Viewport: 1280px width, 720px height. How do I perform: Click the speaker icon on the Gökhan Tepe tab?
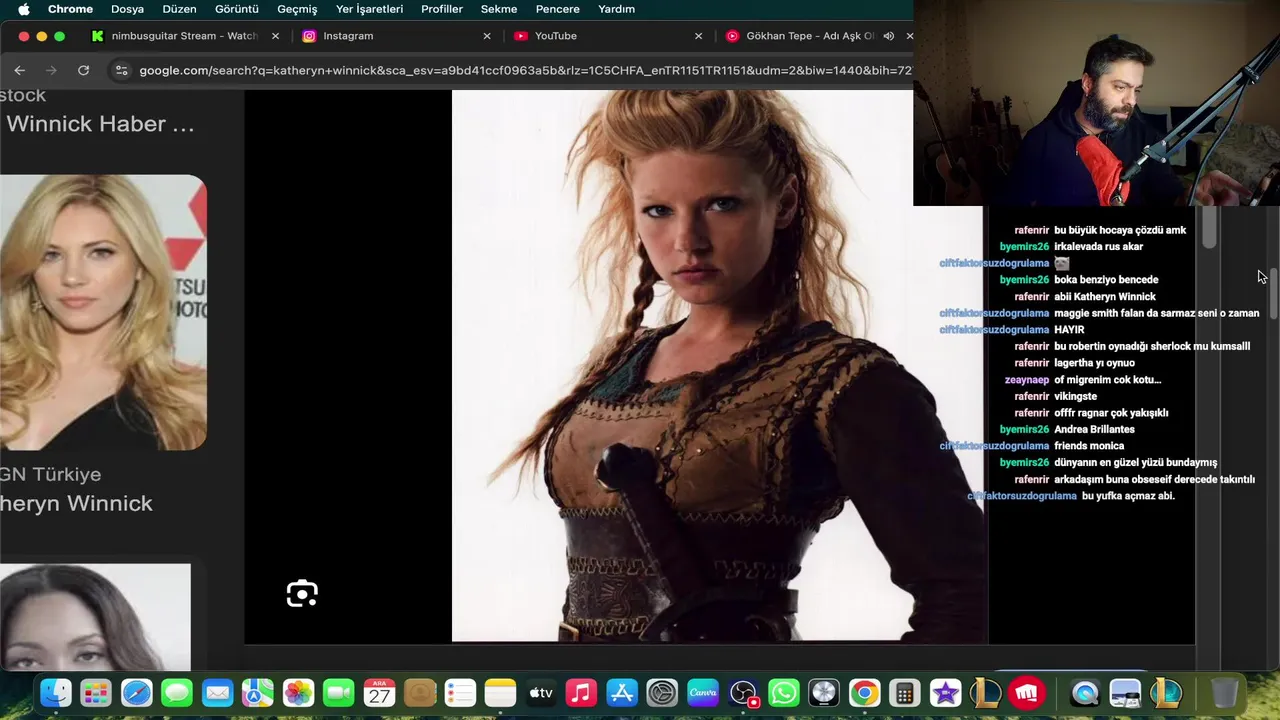coord(888,36)
